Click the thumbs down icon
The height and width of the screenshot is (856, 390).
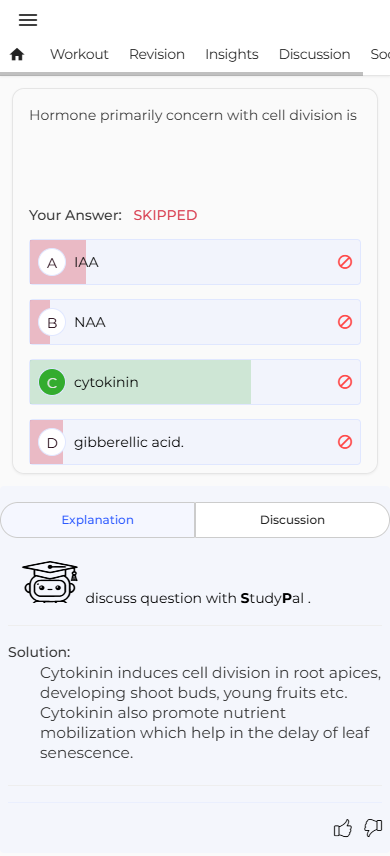[373, 828]
